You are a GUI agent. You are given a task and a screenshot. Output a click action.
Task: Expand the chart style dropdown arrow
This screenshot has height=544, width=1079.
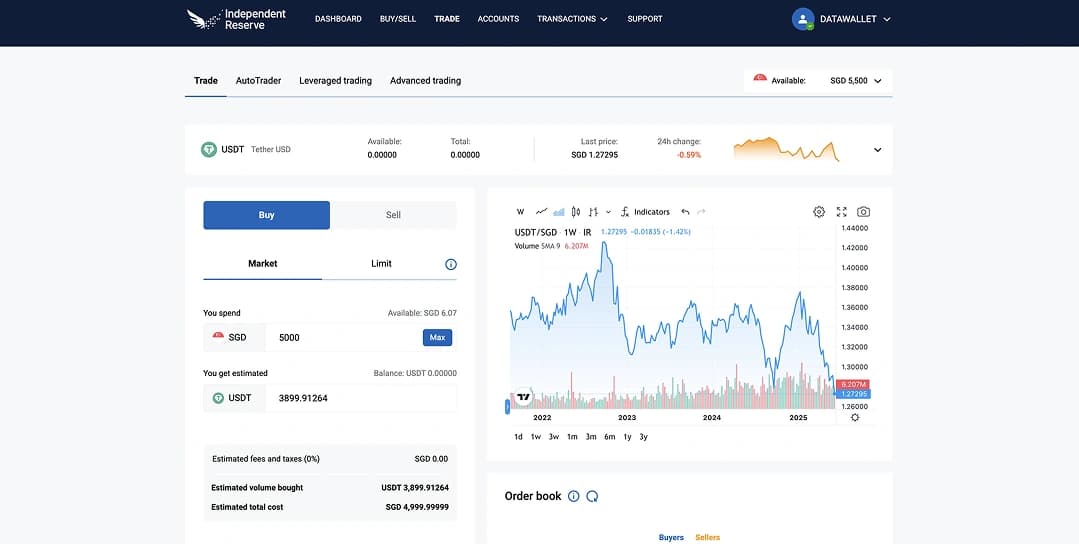pyautogui.click(x=608, y=212)
